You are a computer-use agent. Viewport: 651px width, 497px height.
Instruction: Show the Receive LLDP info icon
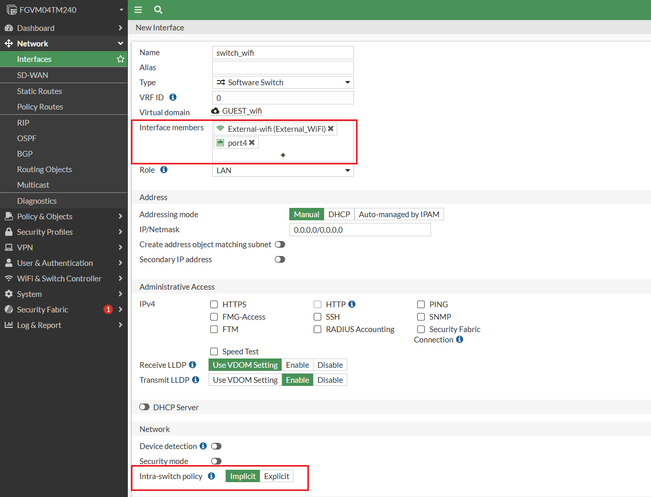click(192, 365)
